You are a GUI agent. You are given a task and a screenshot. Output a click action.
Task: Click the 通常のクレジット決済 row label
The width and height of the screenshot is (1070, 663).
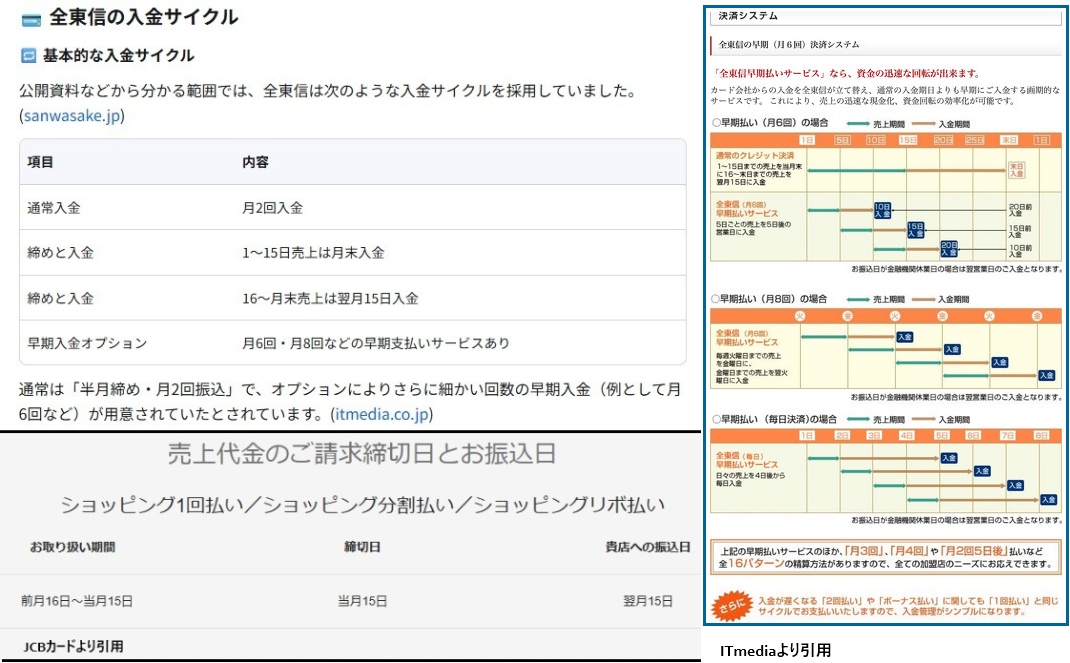point(755,156)
